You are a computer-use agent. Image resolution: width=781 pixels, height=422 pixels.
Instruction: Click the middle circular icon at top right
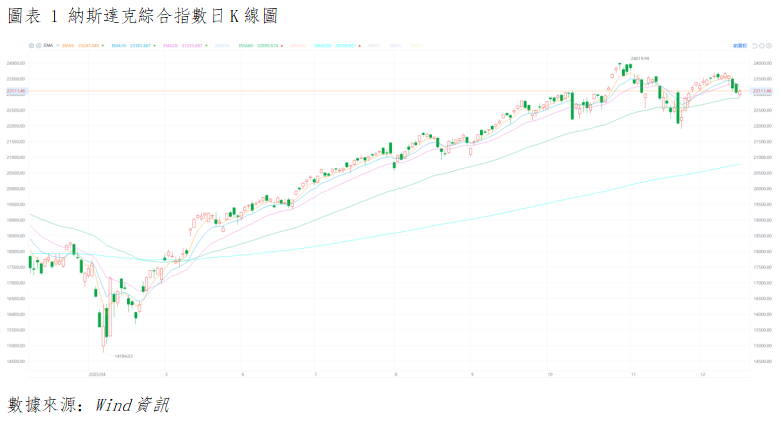[761, 45]
